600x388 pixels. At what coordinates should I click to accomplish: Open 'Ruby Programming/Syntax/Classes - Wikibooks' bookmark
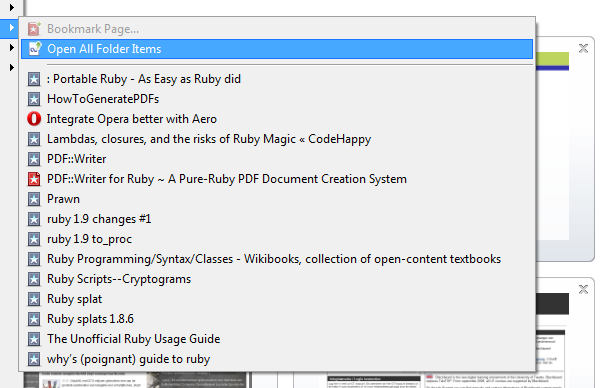point(277,259)
